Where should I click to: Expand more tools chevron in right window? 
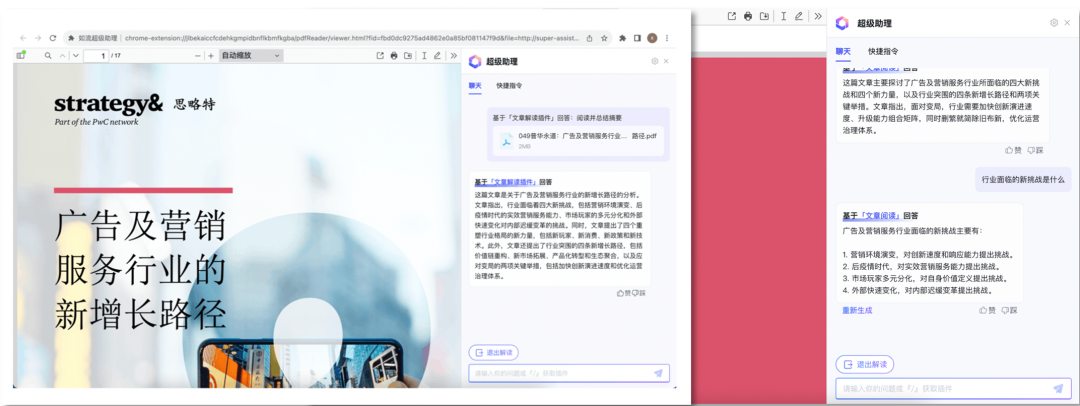(818, 16)
